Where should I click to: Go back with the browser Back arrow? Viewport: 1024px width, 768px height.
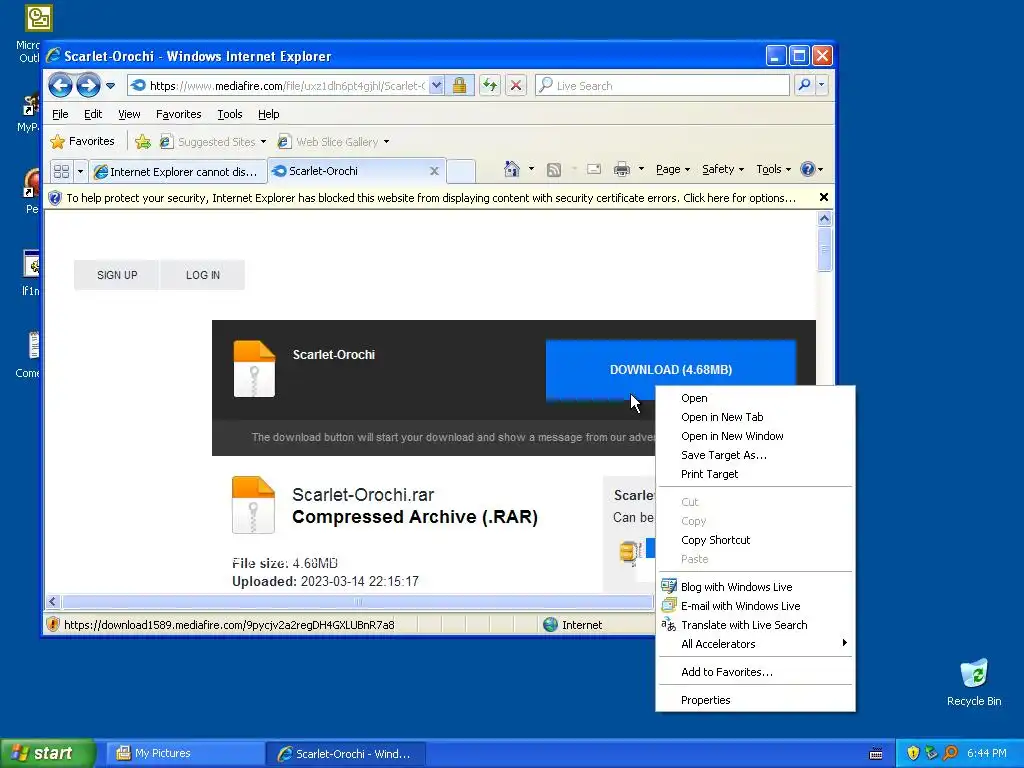coord(60,86)
